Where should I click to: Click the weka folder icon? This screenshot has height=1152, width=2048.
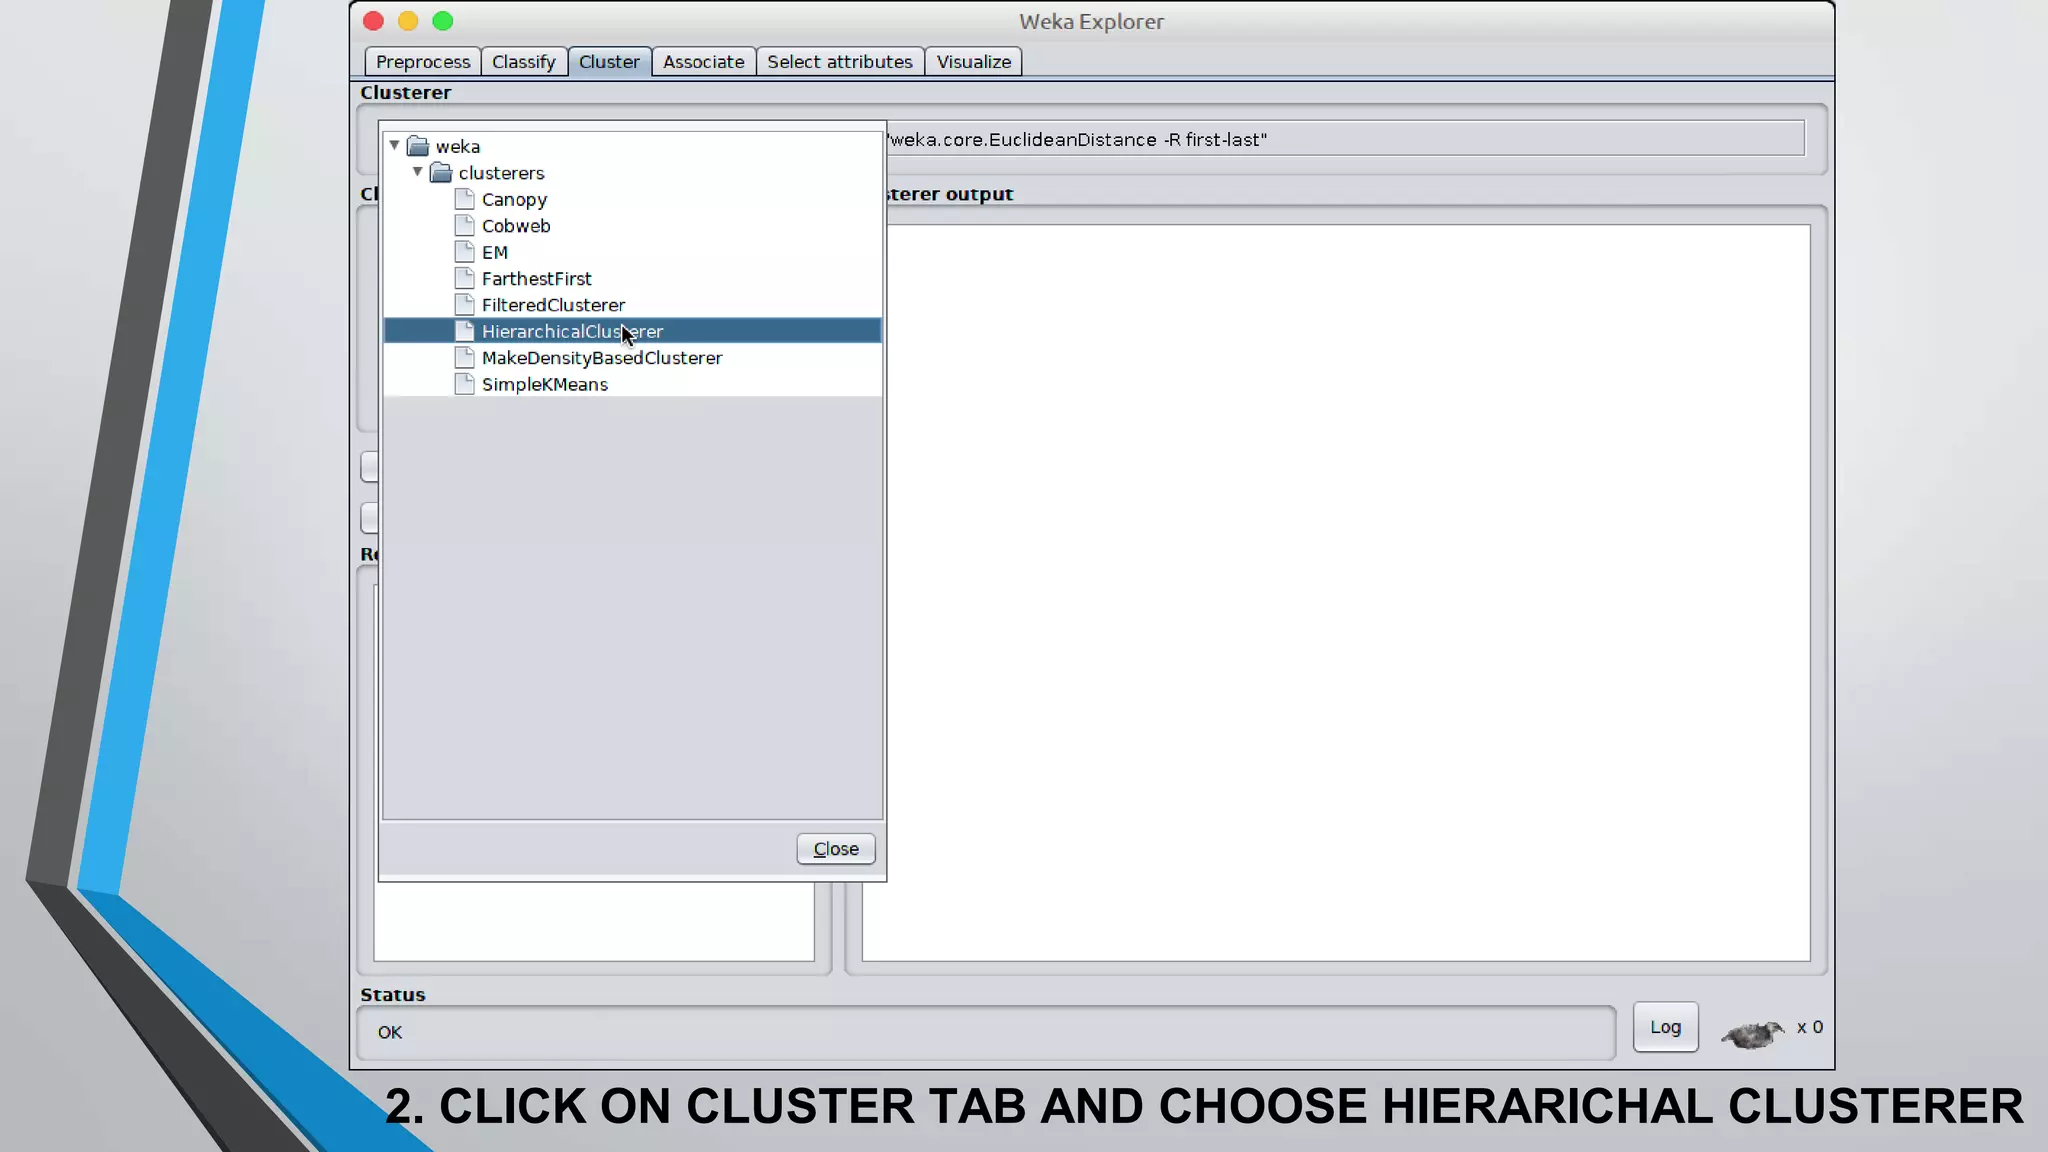coord(418,146)
